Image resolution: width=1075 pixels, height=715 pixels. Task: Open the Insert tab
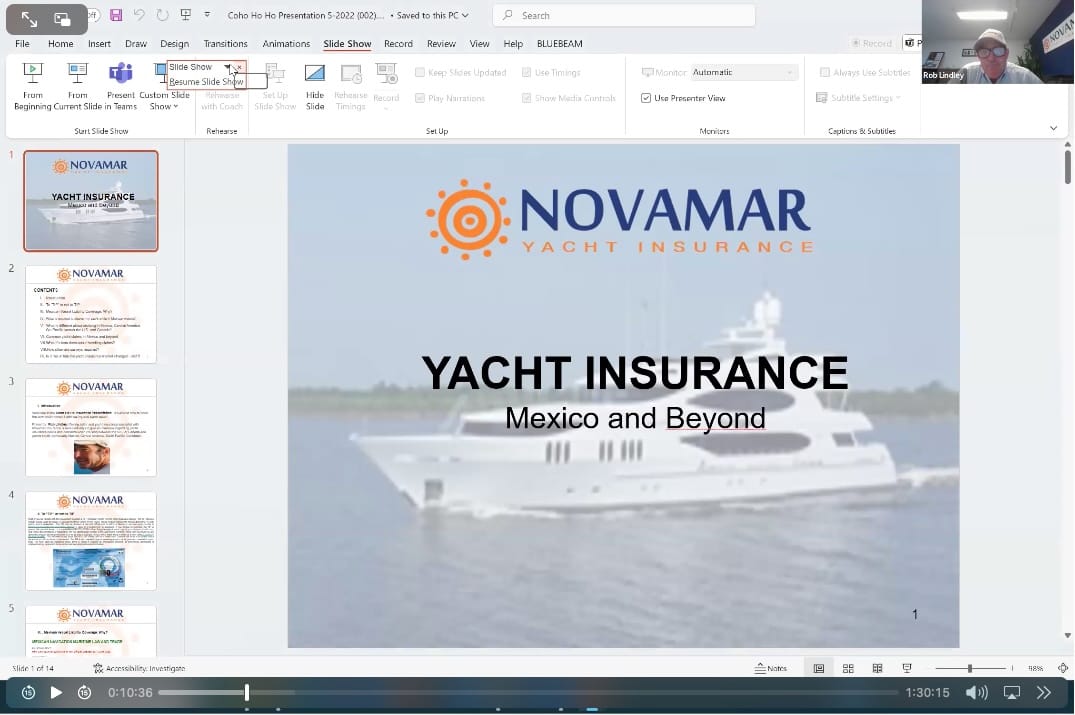click(99, 43)
